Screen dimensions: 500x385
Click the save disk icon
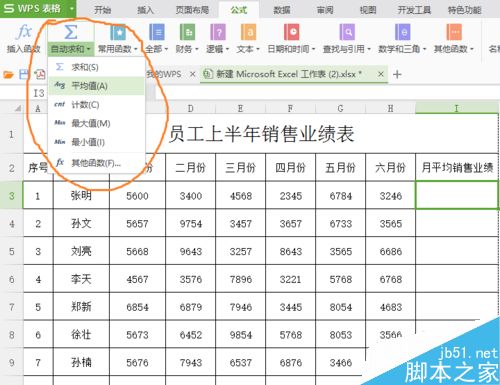23,74
